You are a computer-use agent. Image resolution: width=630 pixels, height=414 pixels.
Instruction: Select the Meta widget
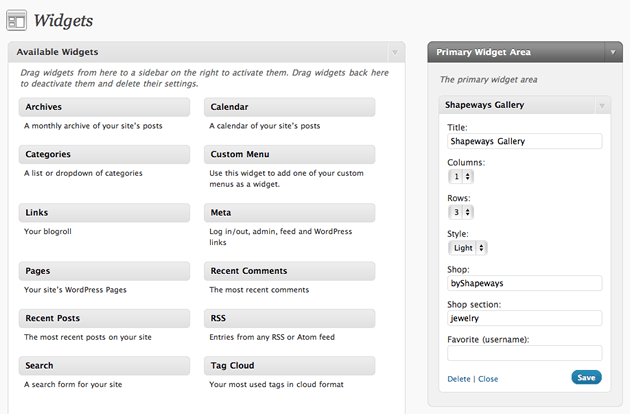(x=289, y=213)
